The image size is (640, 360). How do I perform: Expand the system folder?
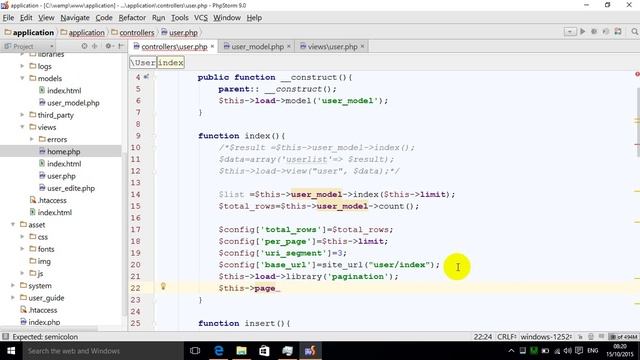click(13, 285)
